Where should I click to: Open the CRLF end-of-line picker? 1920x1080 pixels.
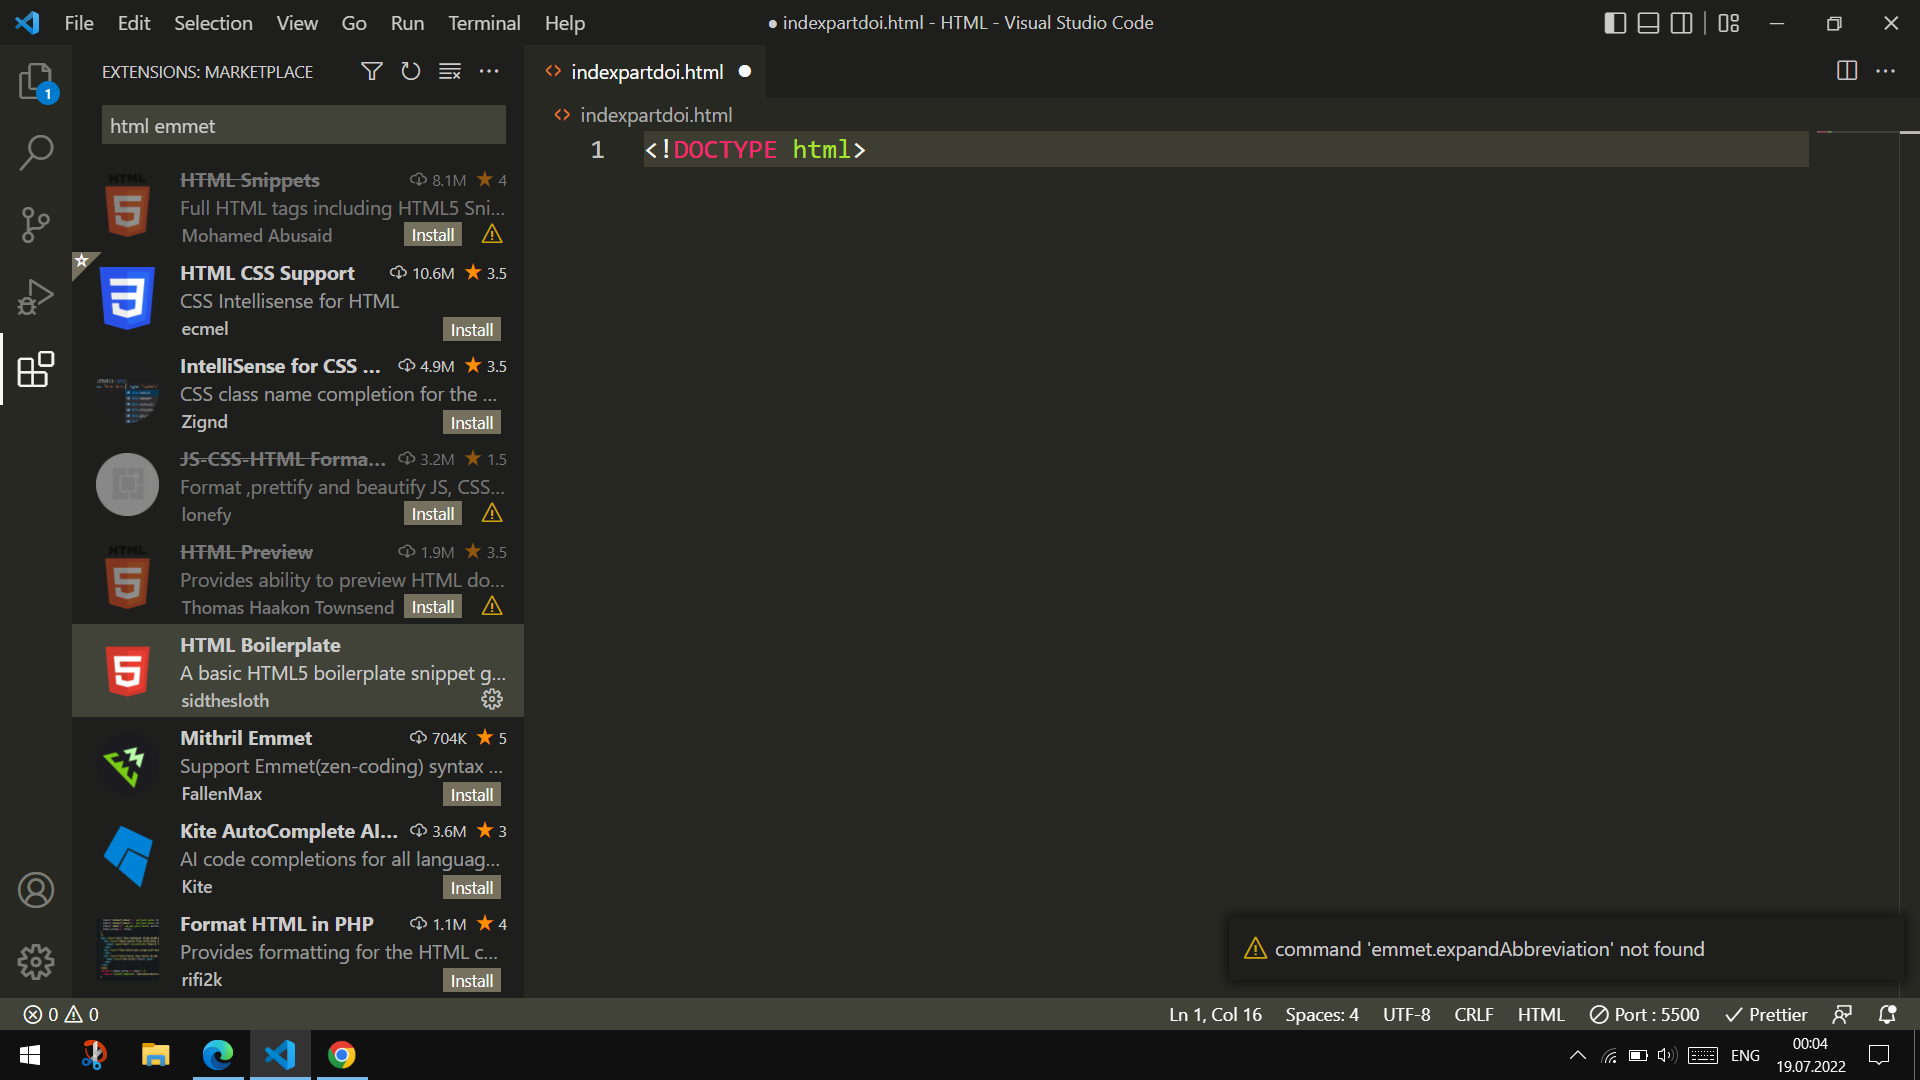pyautogui.click(x=1474, y=1014)
